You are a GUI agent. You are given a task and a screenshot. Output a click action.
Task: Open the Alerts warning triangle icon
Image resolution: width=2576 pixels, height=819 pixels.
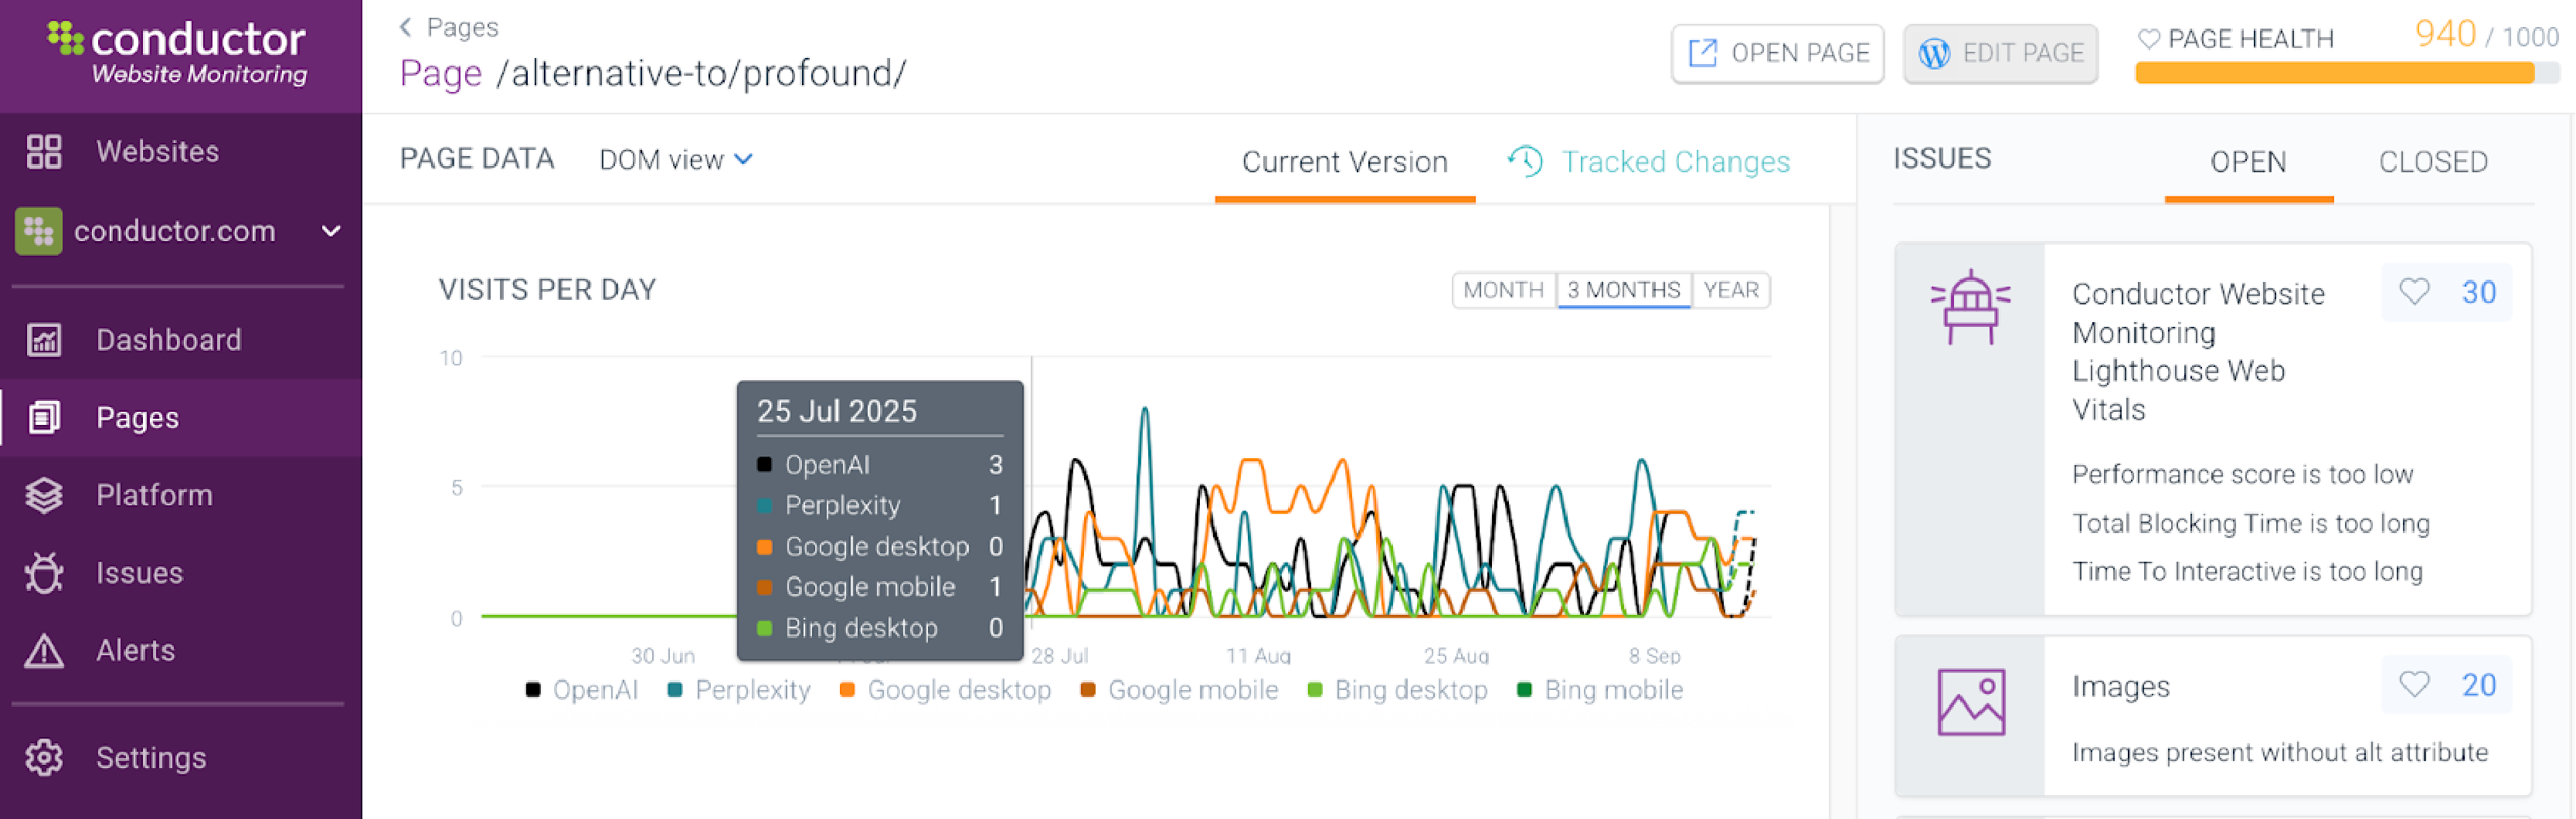click(44, 651)
